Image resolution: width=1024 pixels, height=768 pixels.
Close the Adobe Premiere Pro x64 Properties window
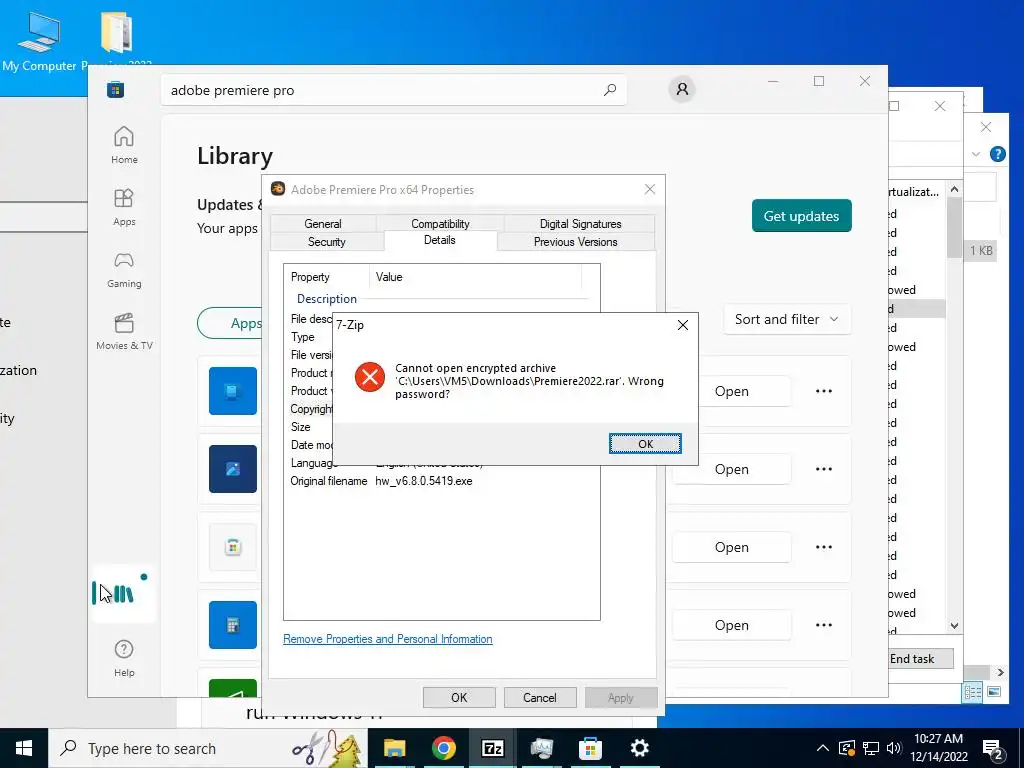[649, 189]
